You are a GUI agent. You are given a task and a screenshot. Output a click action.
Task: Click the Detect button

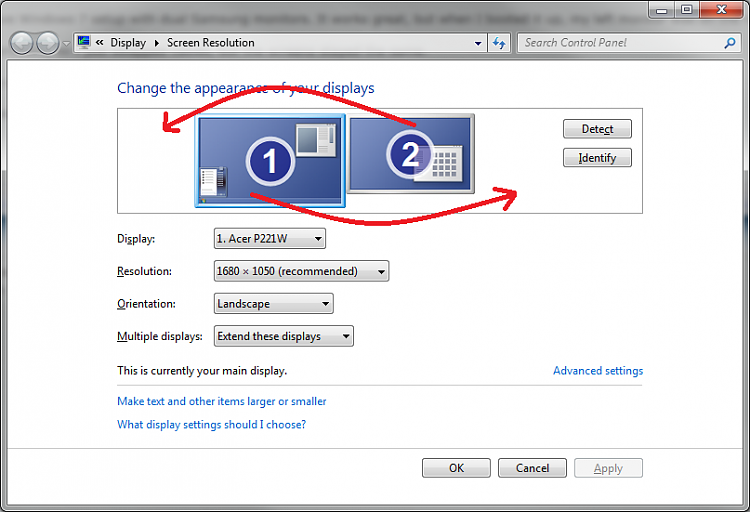[597, 129]
